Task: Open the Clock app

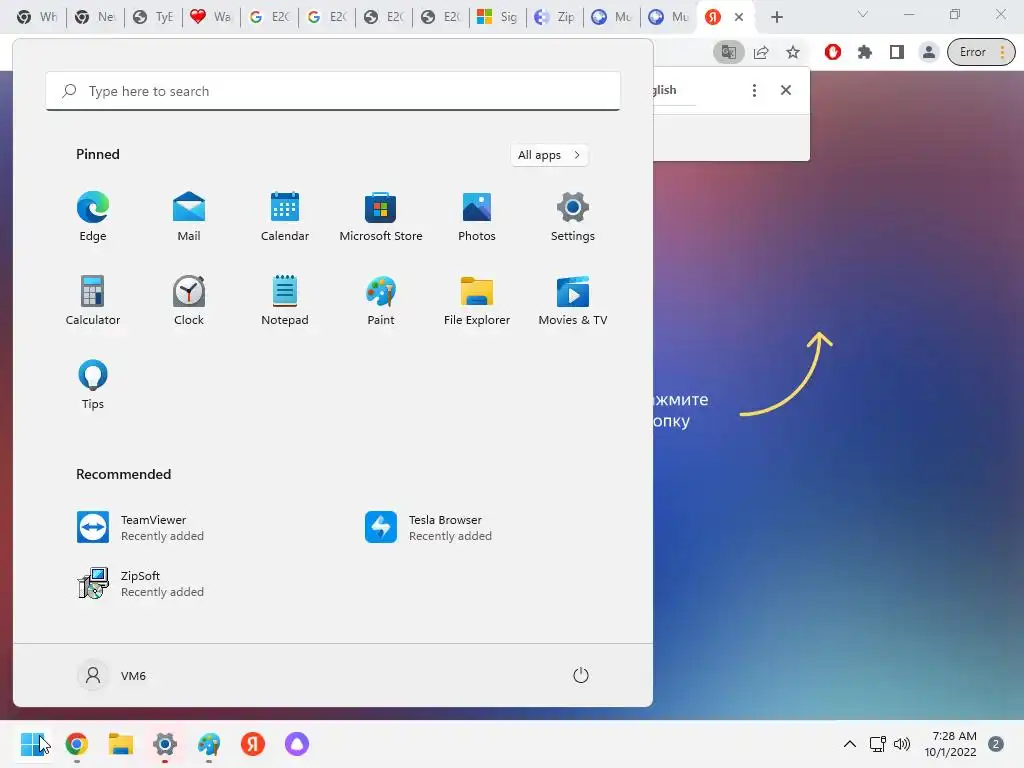Action: pyautogui.click(x=189, y=300)
